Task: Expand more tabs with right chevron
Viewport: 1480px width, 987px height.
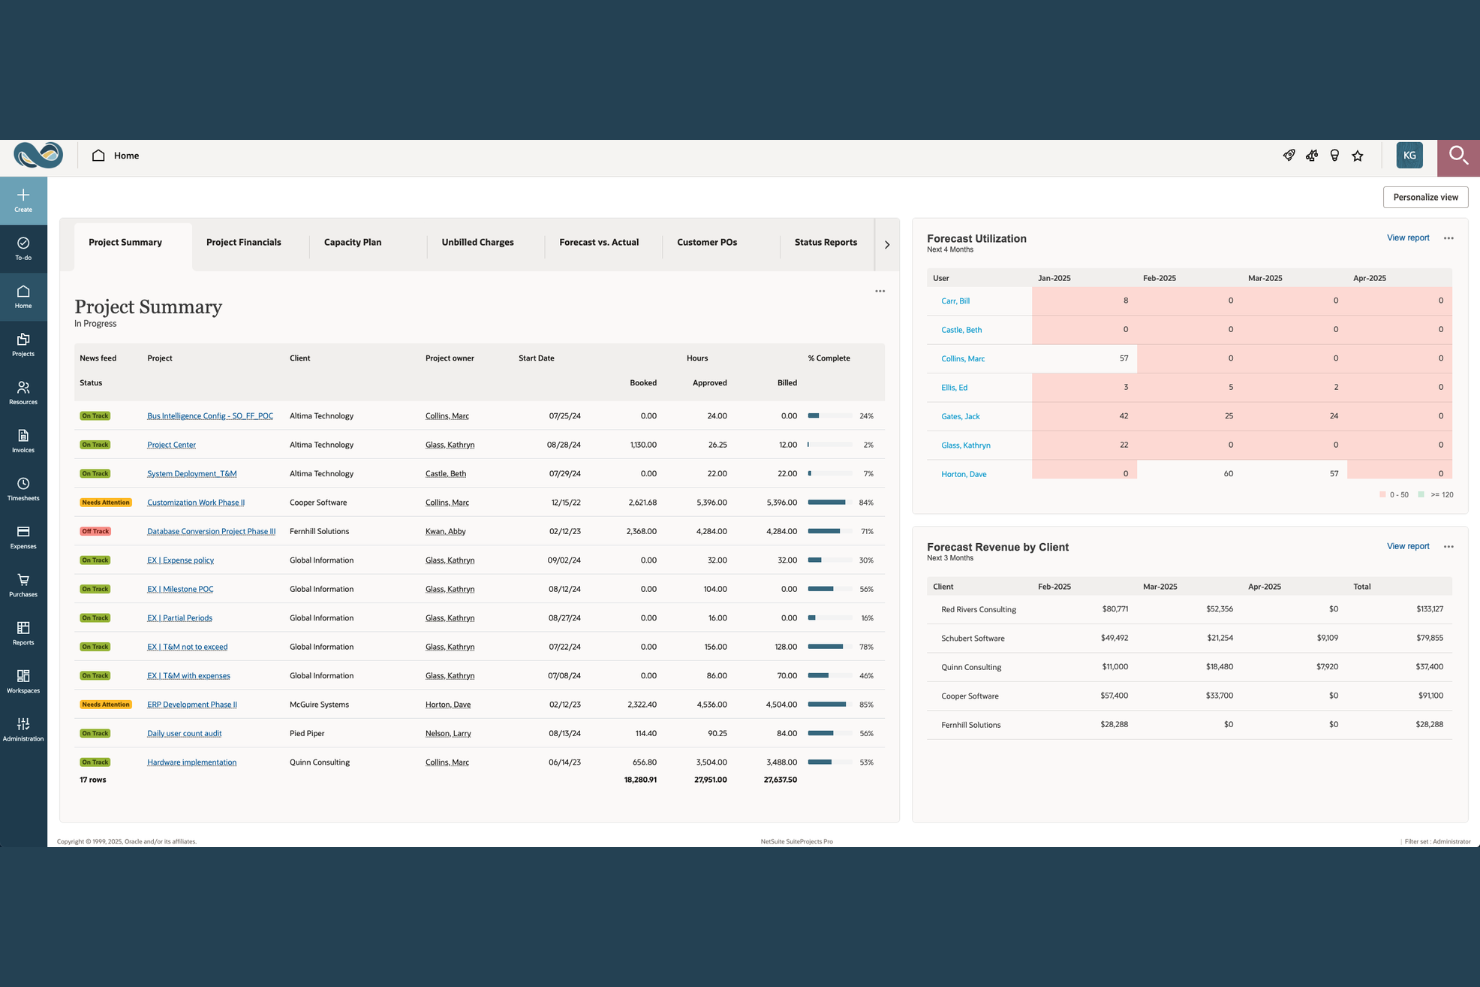Action: [x=887, y=244]
